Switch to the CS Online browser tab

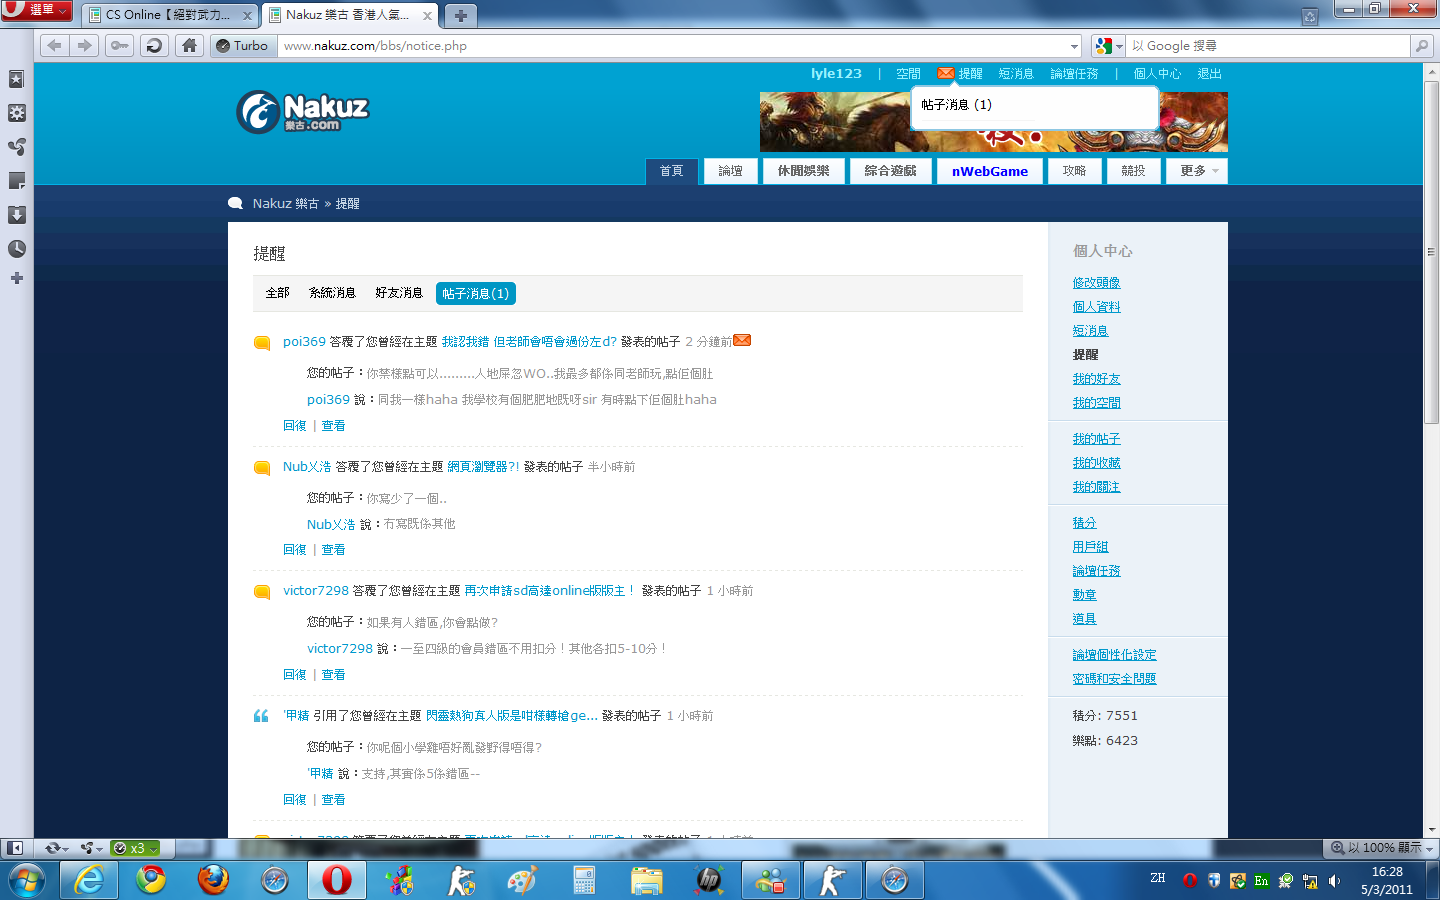(x=167, y=15)
